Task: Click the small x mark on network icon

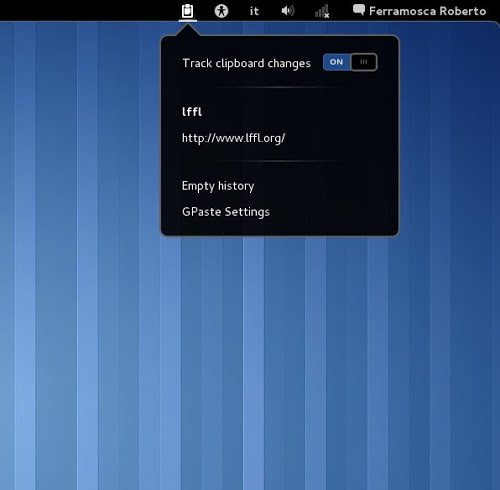Action: coord(327,15)
